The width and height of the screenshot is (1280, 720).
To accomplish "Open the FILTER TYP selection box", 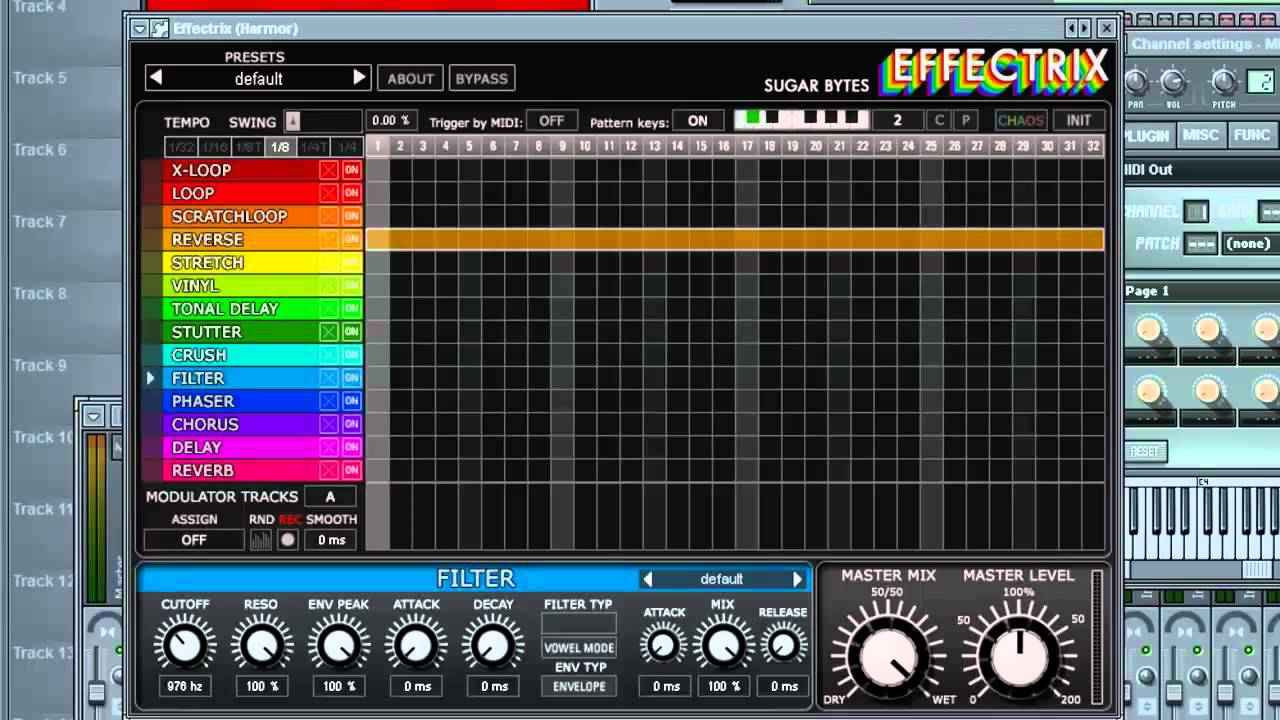I will click(x=579, y=624).
